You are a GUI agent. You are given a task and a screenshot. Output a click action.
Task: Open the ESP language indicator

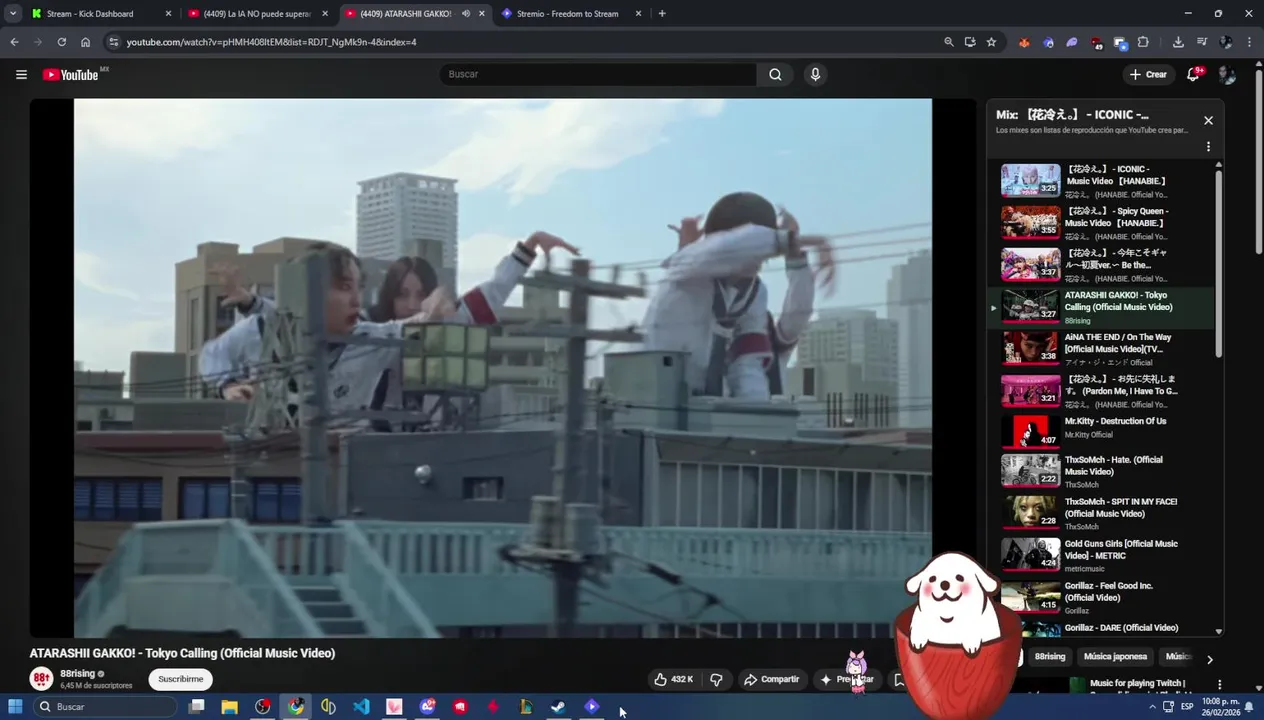(1187, 707)
